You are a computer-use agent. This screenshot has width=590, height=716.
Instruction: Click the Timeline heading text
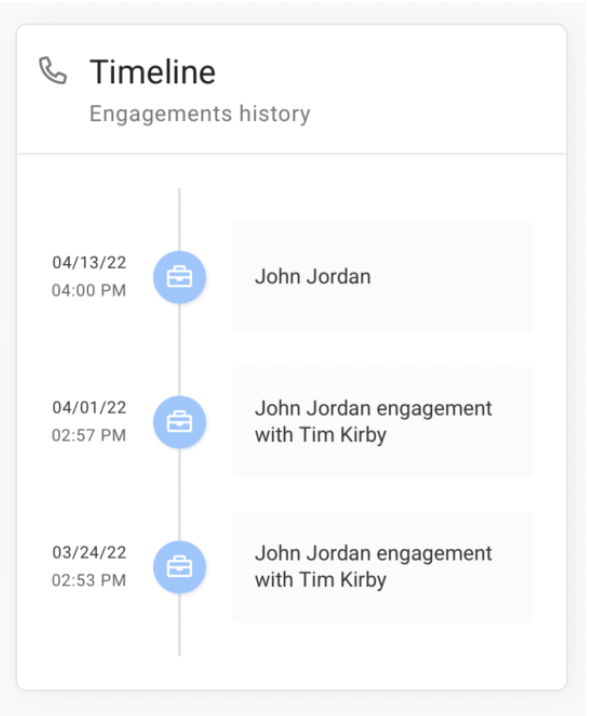click(153, 72)
